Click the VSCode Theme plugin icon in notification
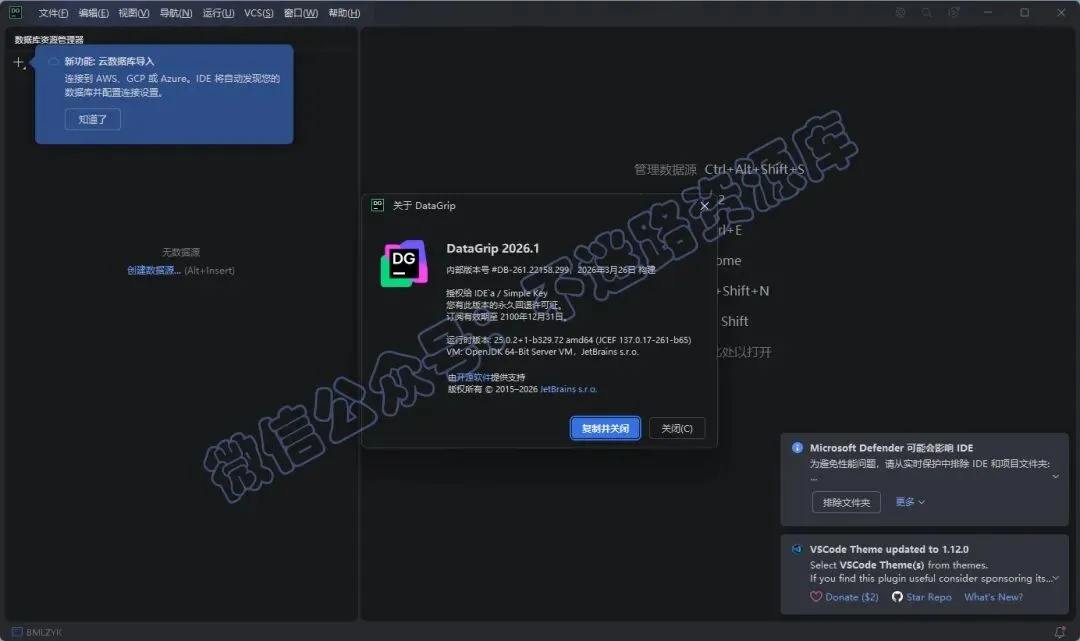The height and width of the screenshot is (641, 1080). tap(797, 549)
